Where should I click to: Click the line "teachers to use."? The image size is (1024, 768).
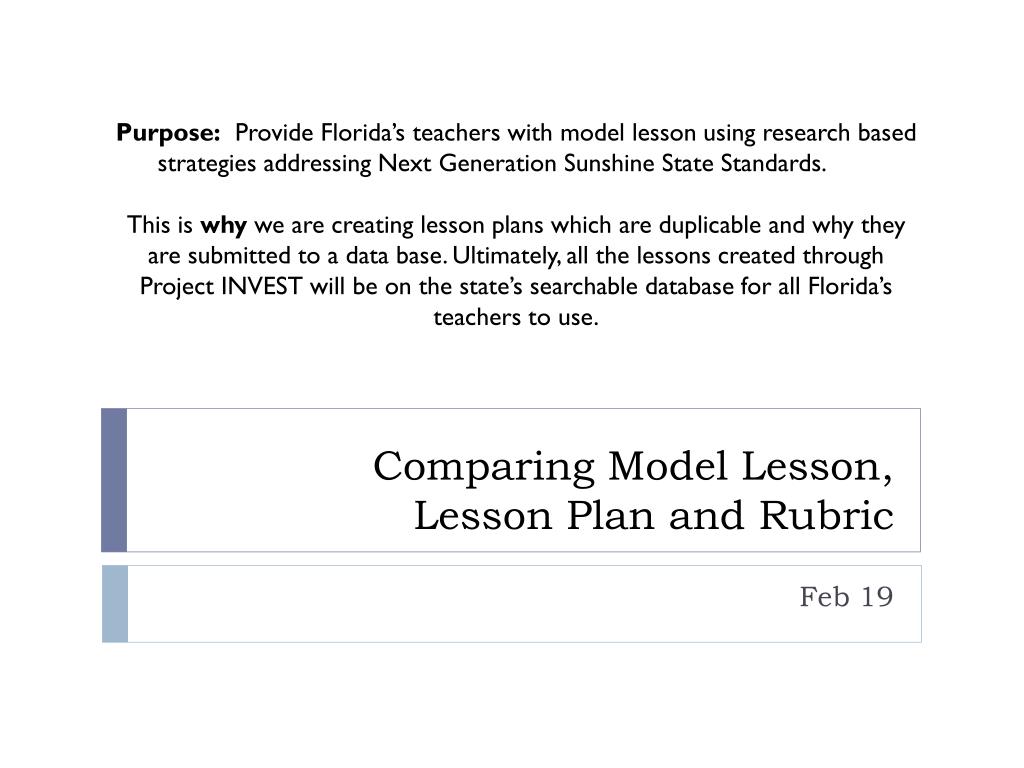click(x=516, y=318)
